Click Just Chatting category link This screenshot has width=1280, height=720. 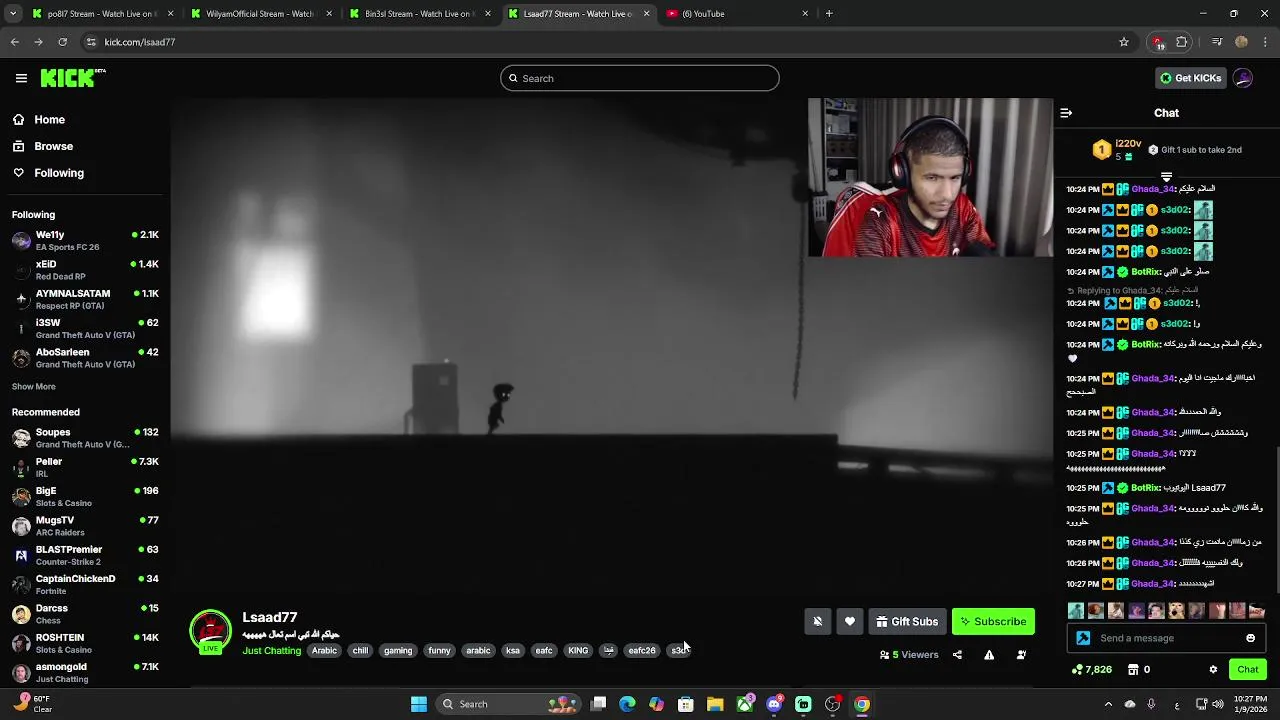[x=271, y=651]
